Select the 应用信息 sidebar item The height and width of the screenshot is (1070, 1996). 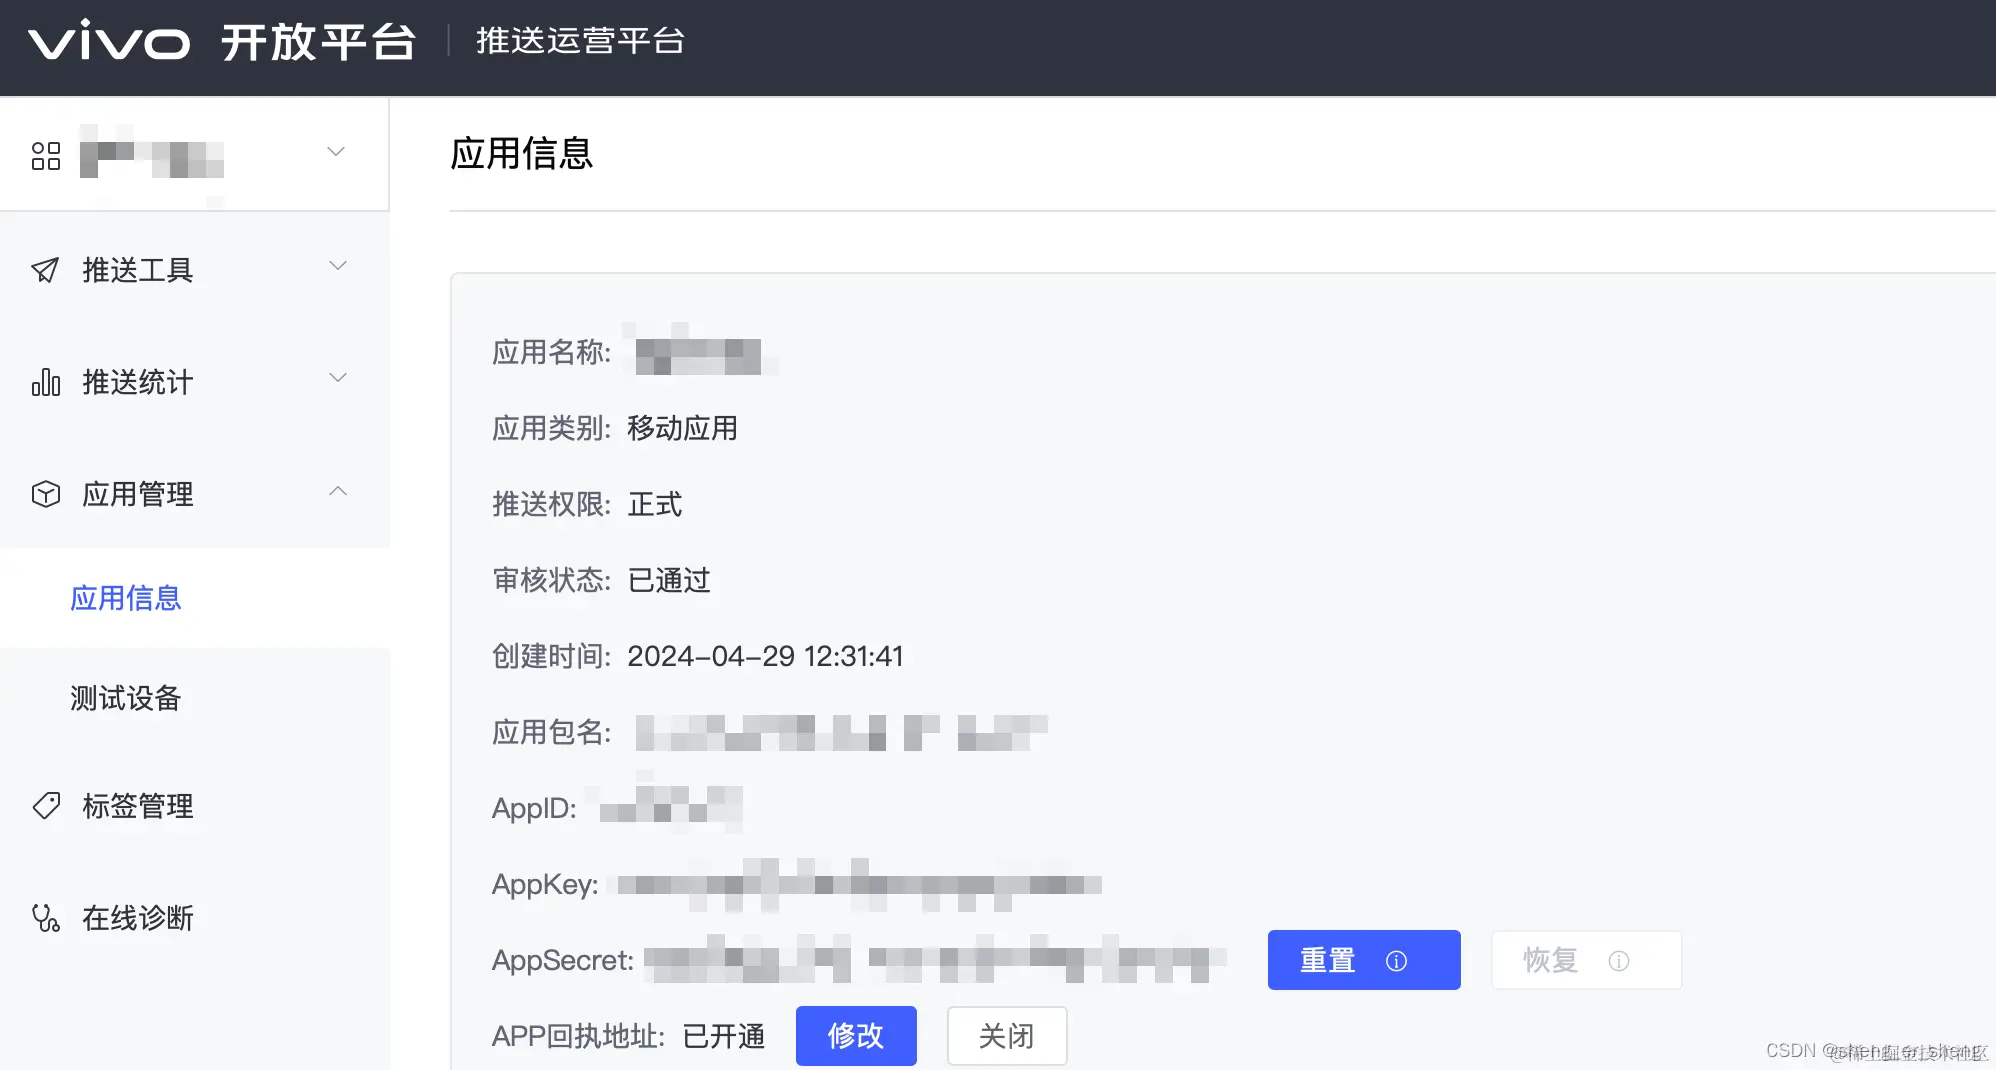(124, 598)
